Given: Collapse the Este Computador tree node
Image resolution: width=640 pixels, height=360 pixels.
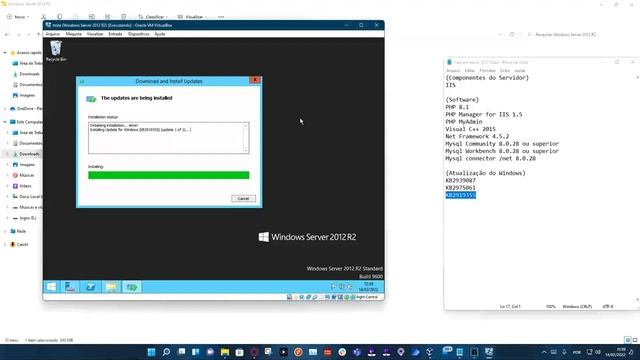Looking at the screenshot, I should tap(5, 122).
